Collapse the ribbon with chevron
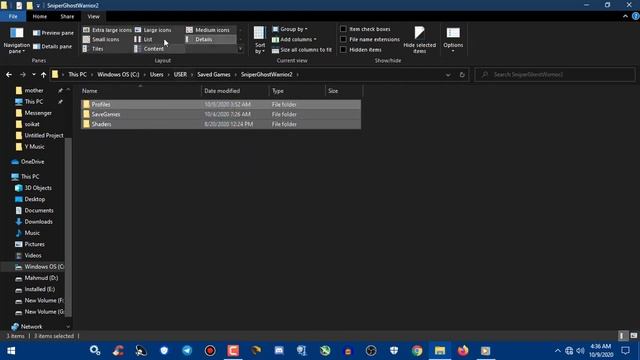The image size is (640, 360). tap(625, 16)
